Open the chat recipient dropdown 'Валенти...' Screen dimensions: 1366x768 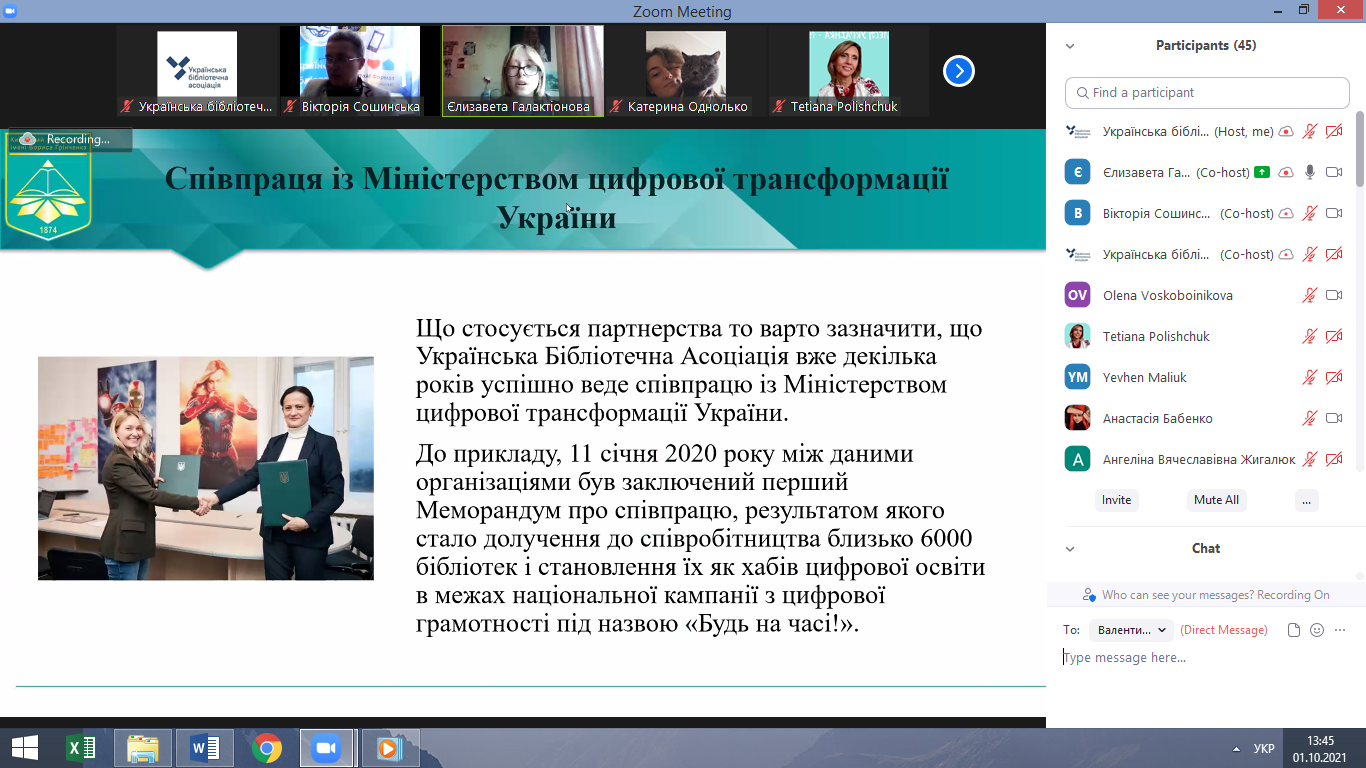(x=1131, y=630)
